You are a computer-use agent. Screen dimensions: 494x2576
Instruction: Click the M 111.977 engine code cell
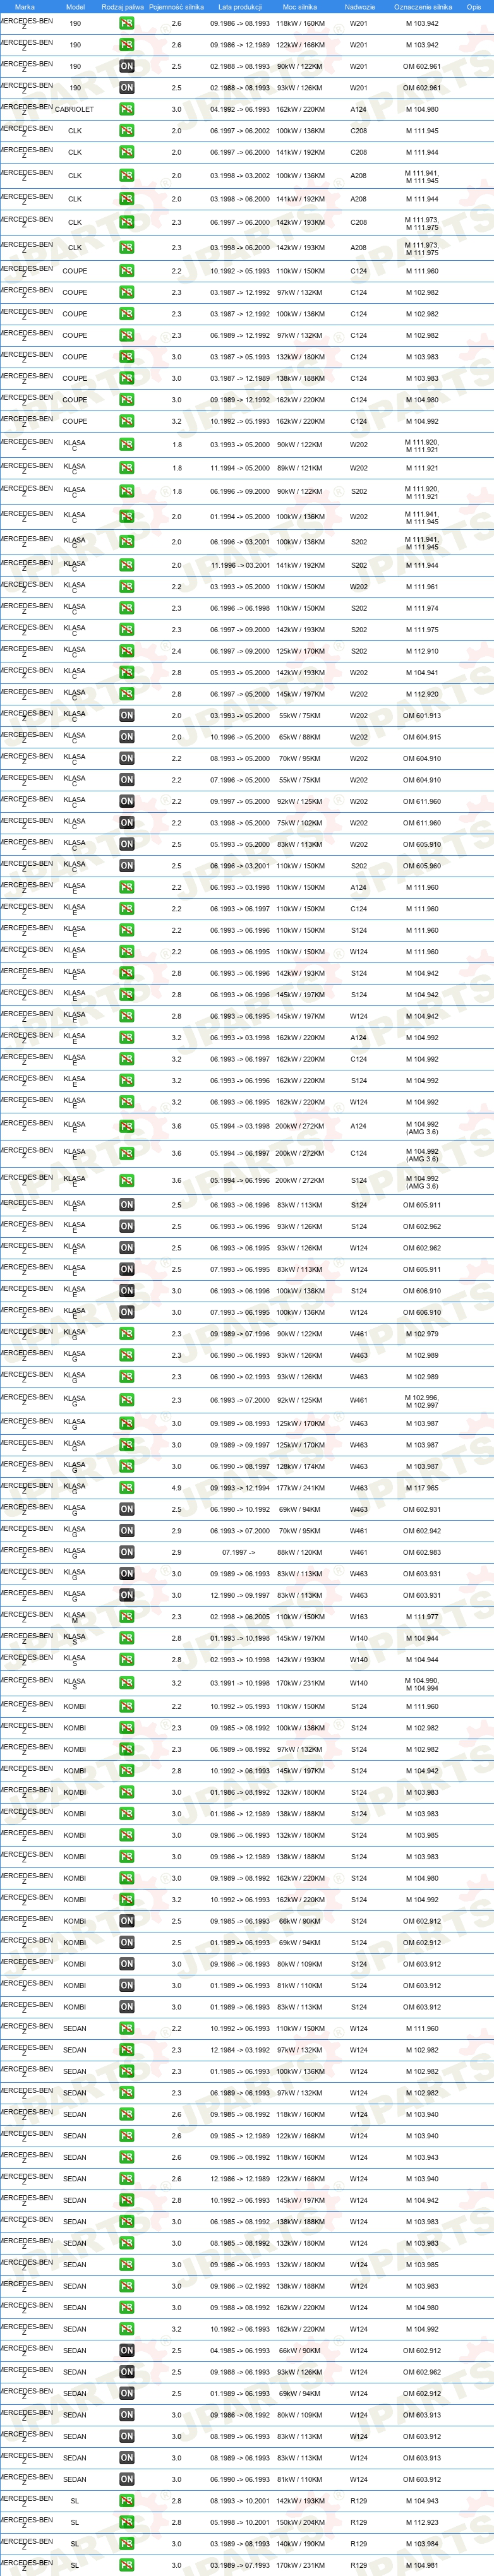(422, 1617)
